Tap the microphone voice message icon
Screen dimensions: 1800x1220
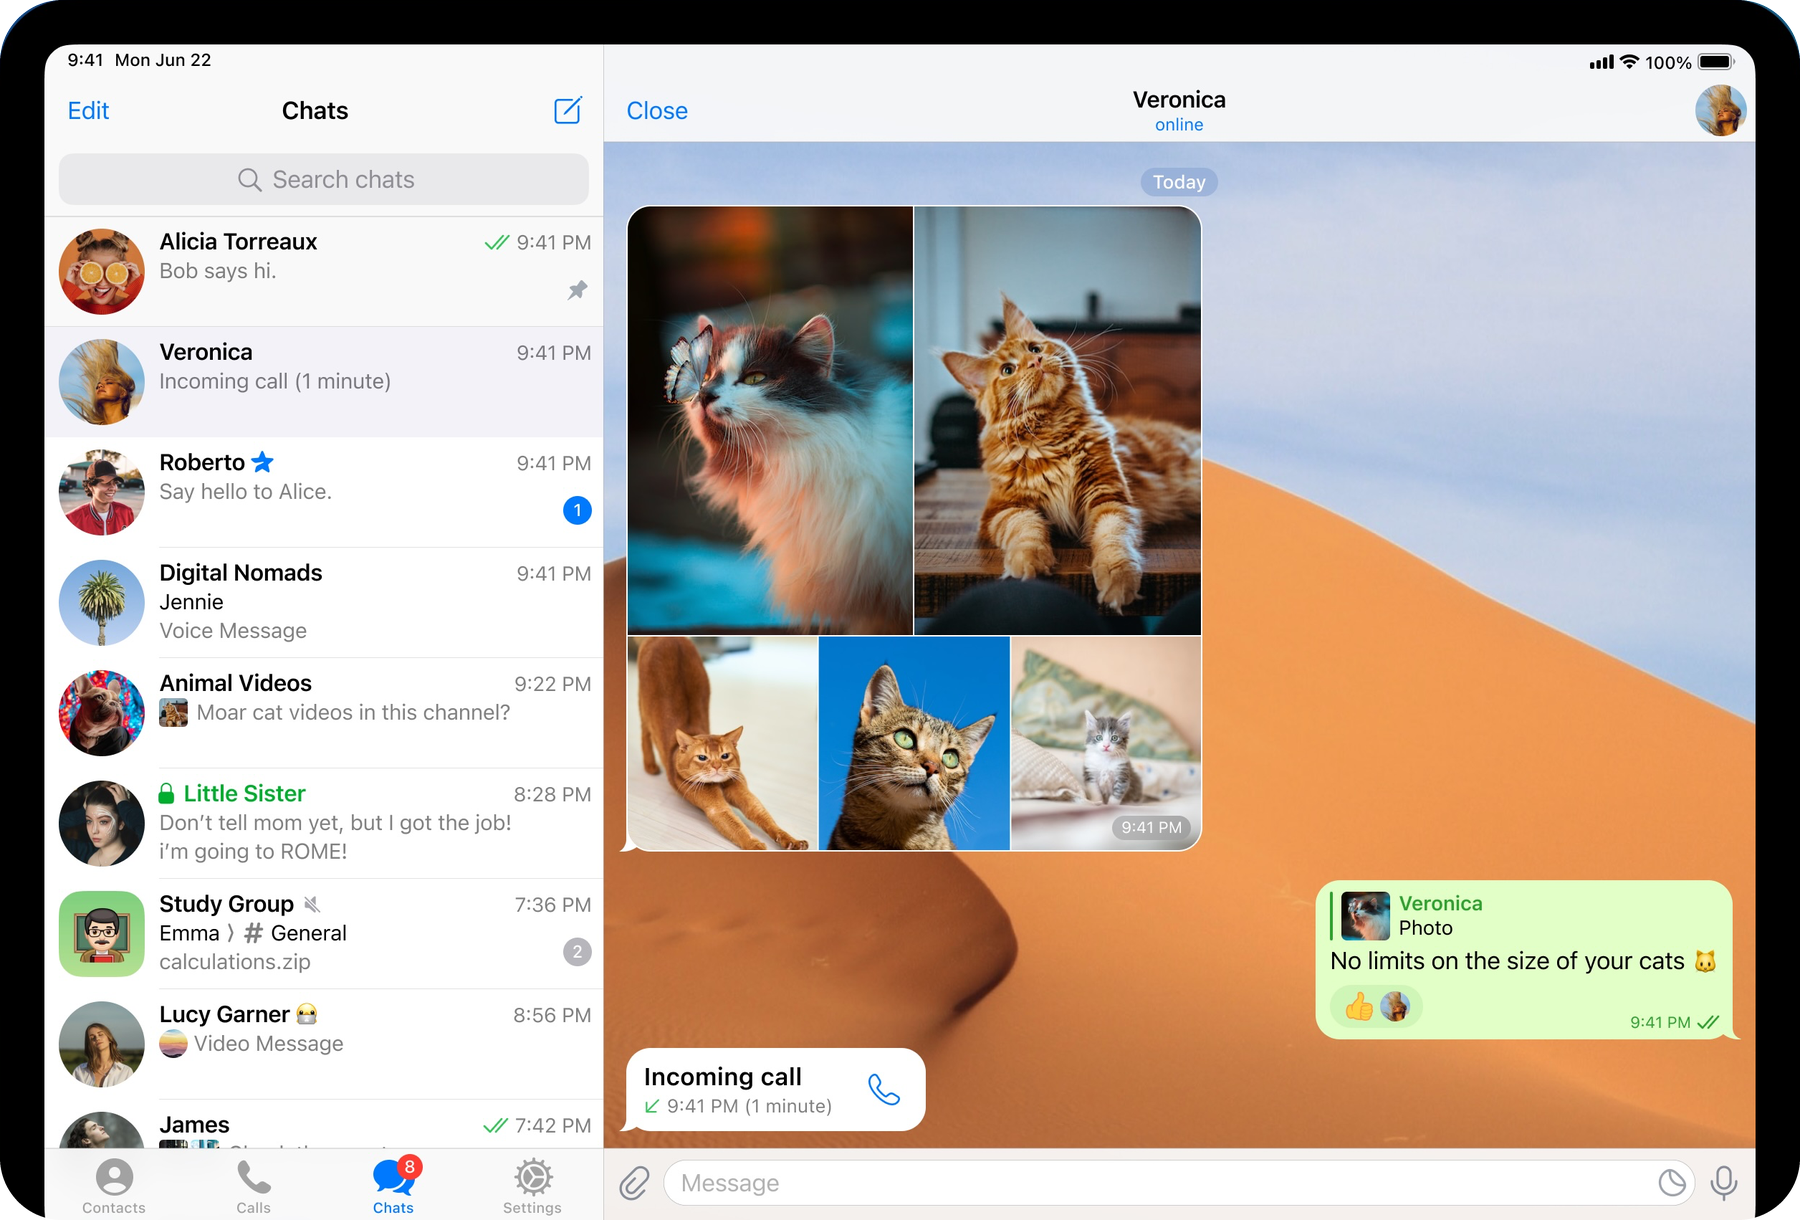(x=1724, y=1183)
